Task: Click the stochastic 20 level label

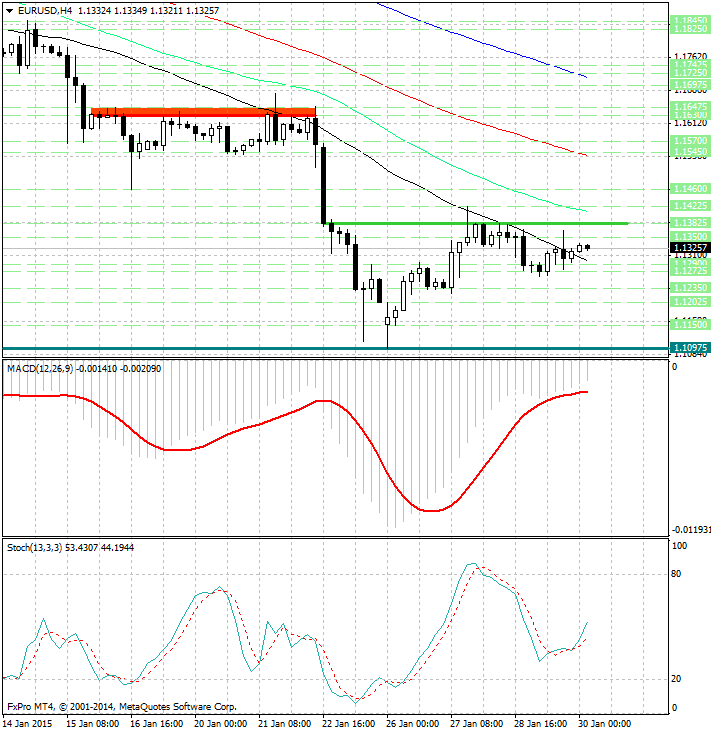Action: coord(676,679)
